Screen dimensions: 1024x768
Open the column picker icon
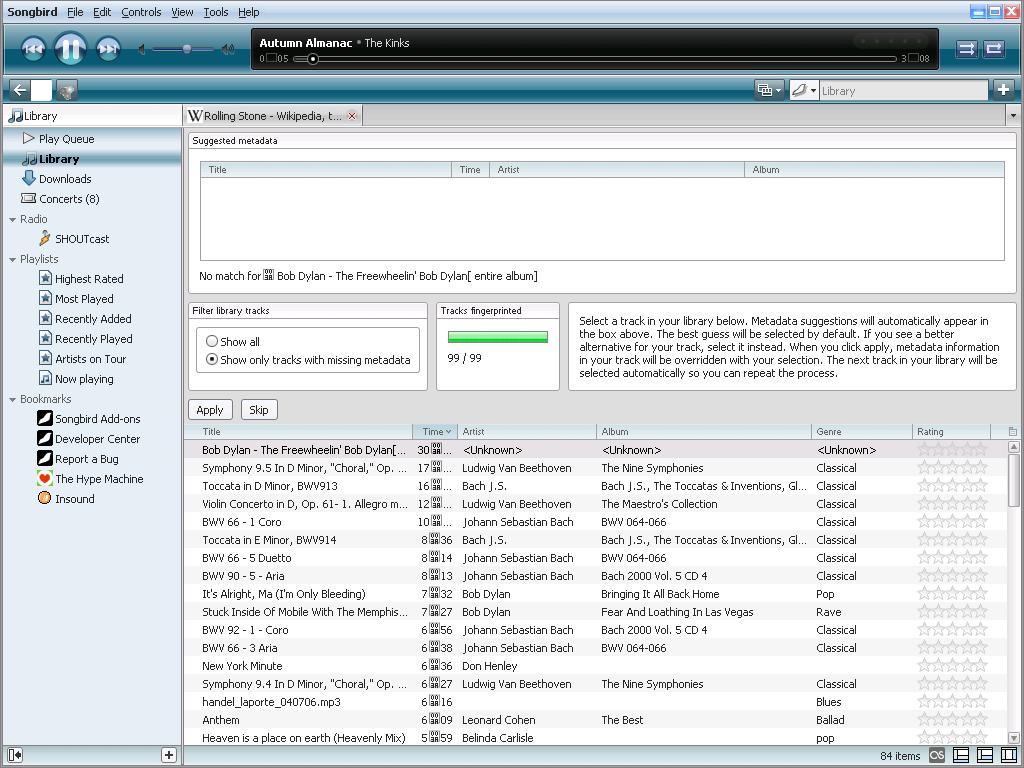(1013, 431)
